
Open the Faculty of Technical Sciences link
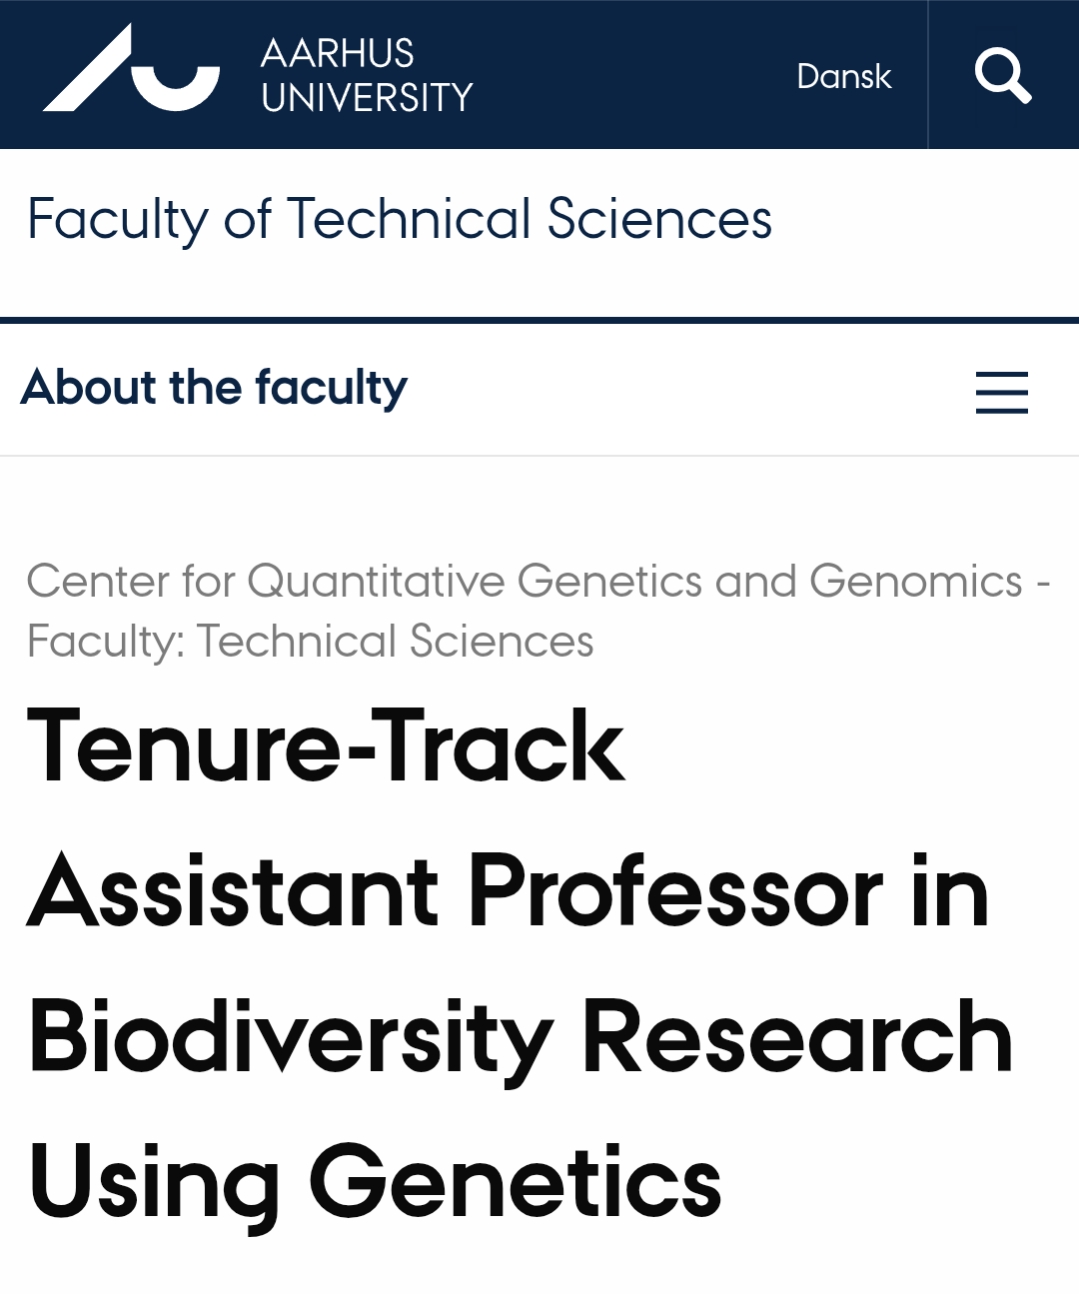(399, 219)
